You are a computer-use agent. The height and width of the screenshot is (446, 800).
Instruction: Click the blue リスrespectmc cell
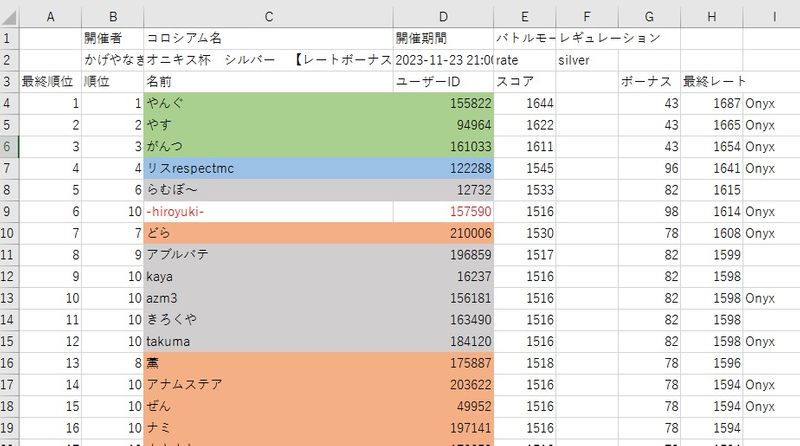point(269,168)
